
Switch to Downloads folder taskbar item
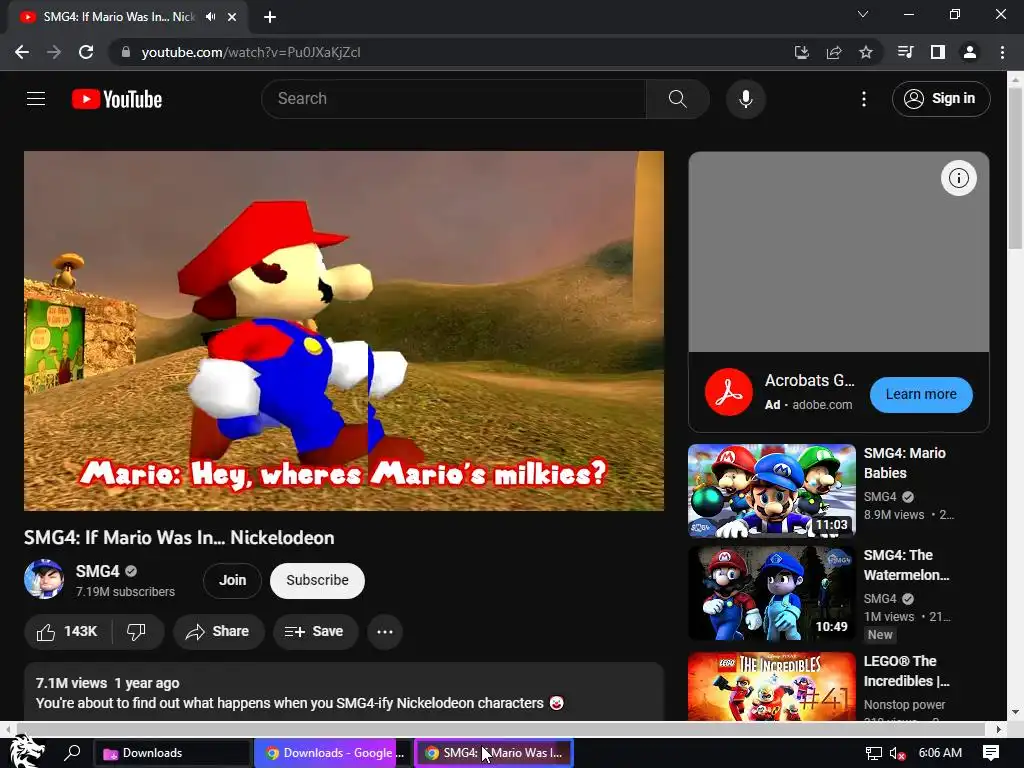coord(172,753)
